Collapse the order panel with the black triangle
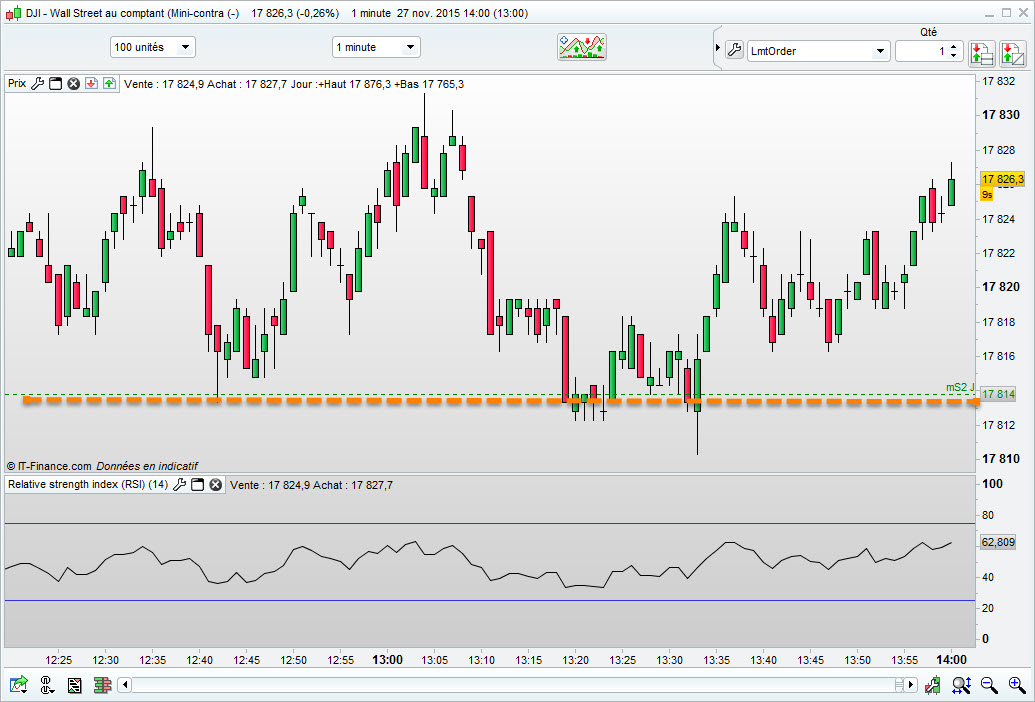Screen dimensions: 1035x702 click(x=718, y=48)
